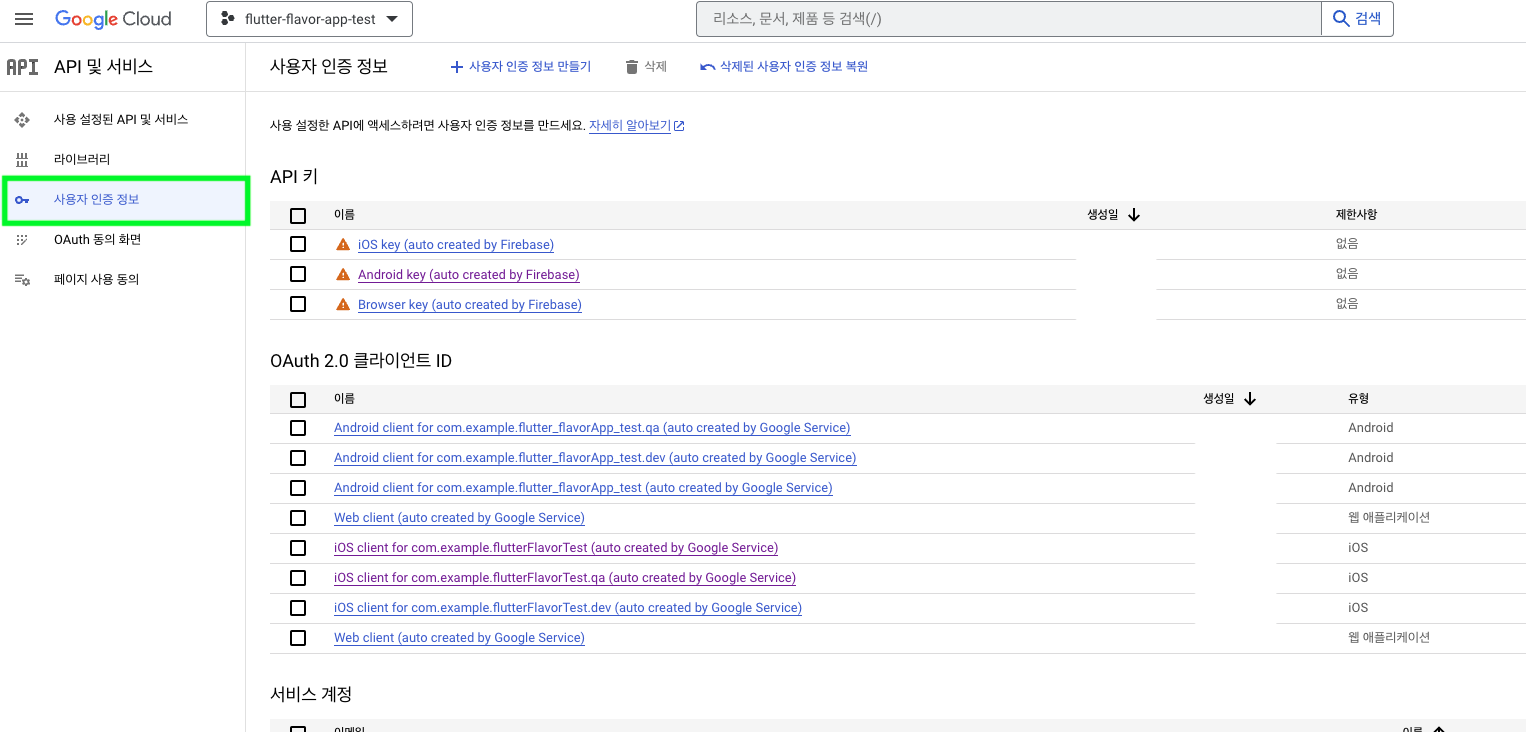Check the flutterFlavorTest.qa iOS client checkbox
1526x732 pixels.
[x=298, y=578]
